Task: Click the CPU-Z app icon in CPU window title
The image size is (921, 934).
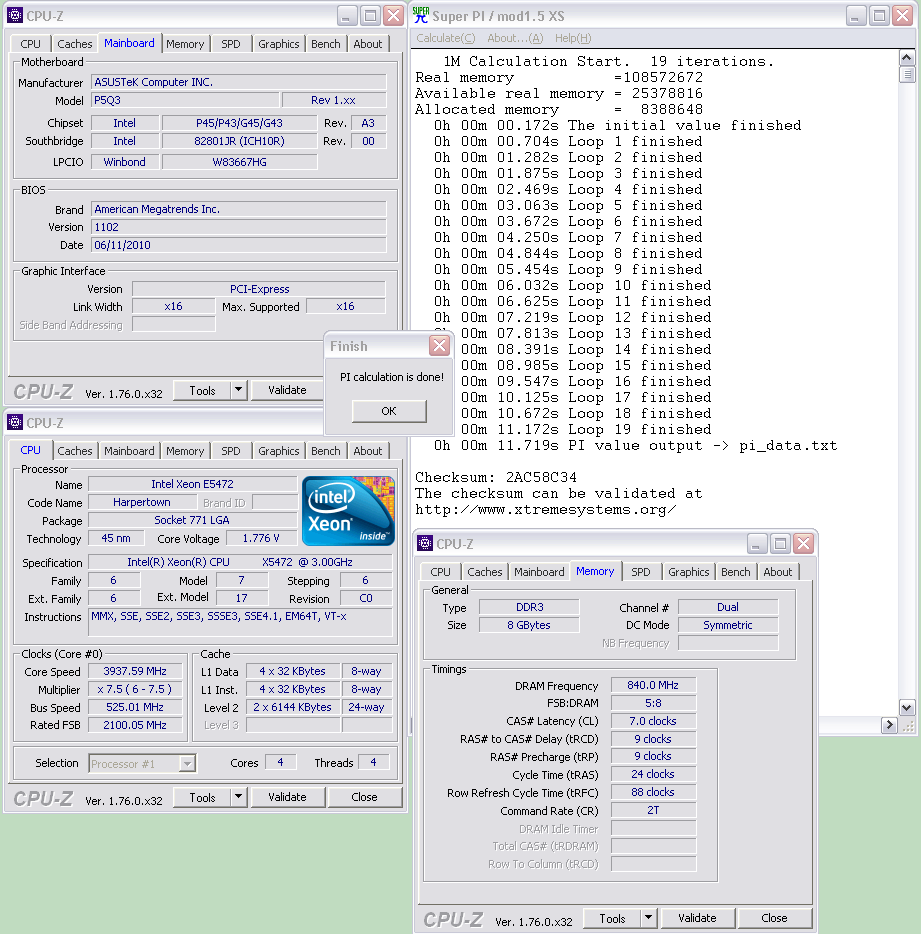Action: click(x=15, y=422)
